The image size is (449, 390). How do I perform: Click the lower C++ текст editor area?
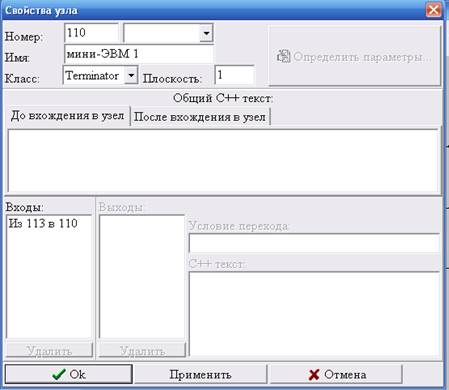pyautogui.click(x=314, y=314)
